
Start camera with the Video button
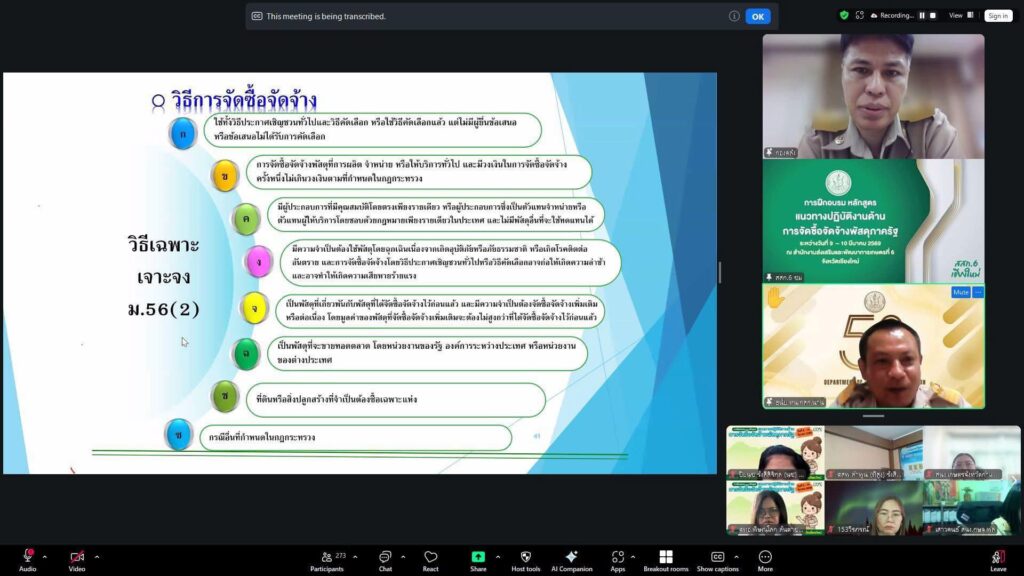77,557
